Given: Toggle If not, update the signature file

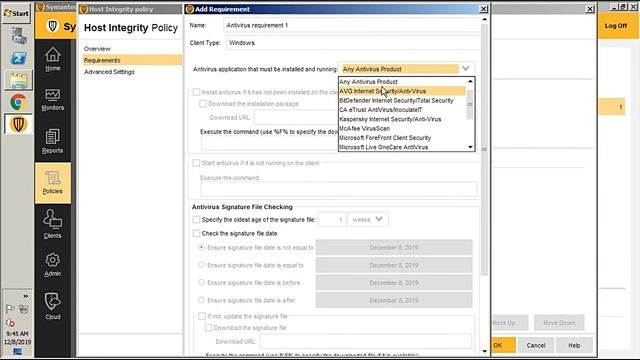Looking at the screenshot, I should coord(202,316).
